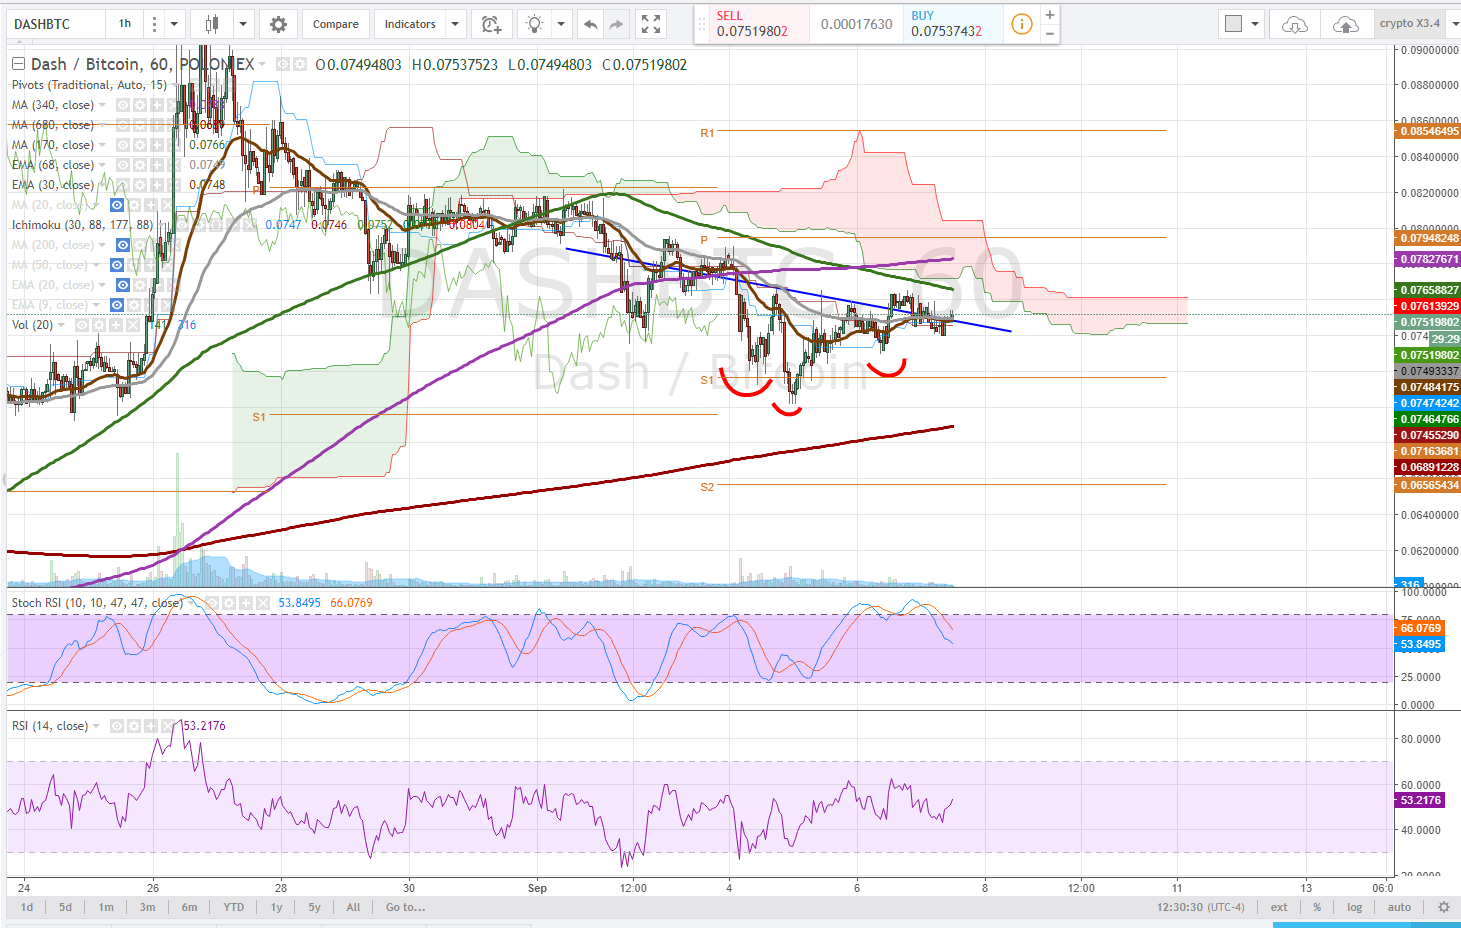Decrease order quantity with minus icon
Screen dimensions: 1461x928
click(1050, 33)
